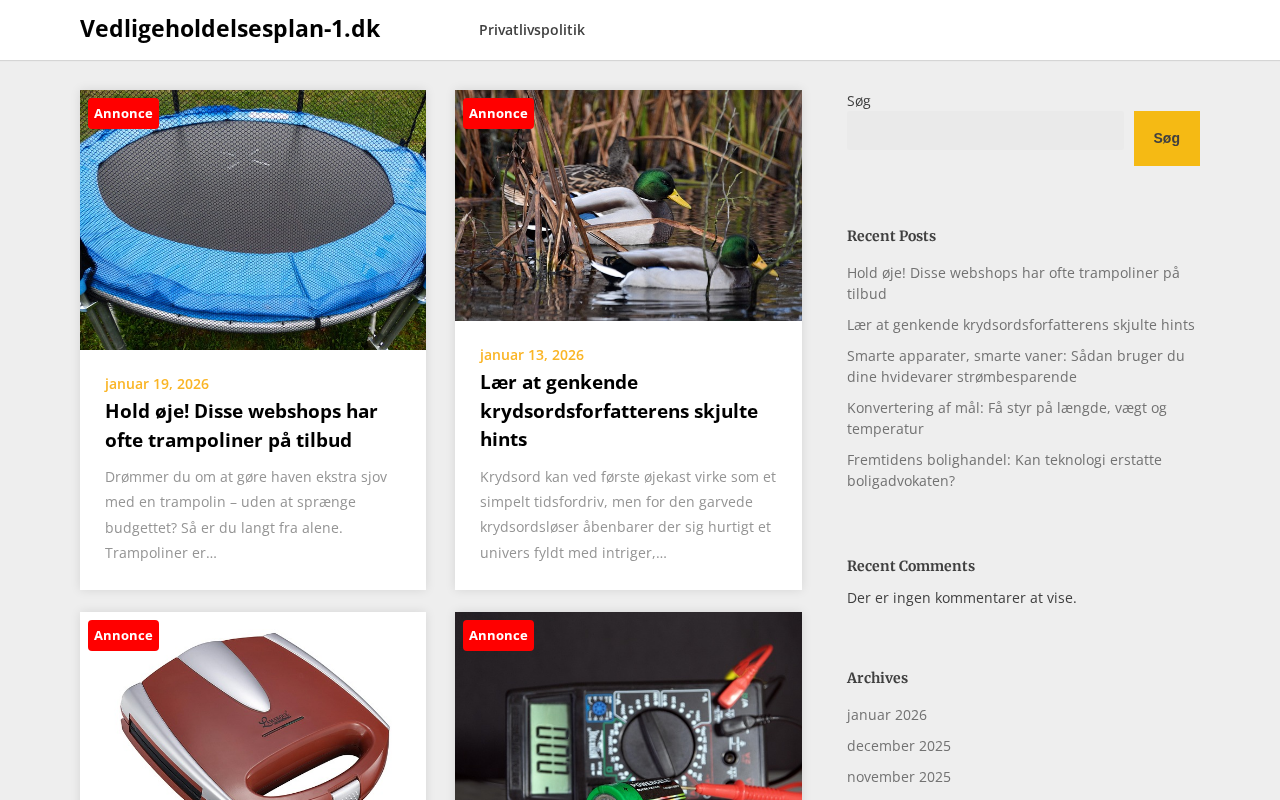Click the Annonce badge on ducks post
Viewport: 1280px width, 800px height.
click(x=498, y=113)
